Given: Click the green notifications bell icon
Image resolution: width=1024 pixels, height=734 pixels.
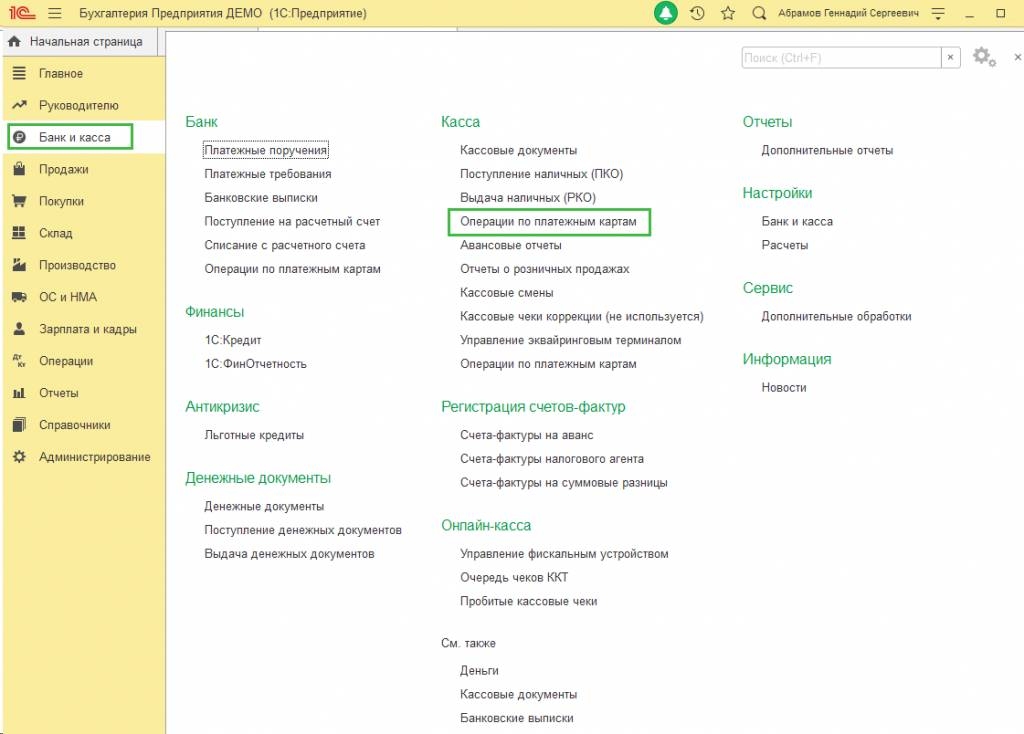Looking at the screenshot, I should (x=665, y=13).
